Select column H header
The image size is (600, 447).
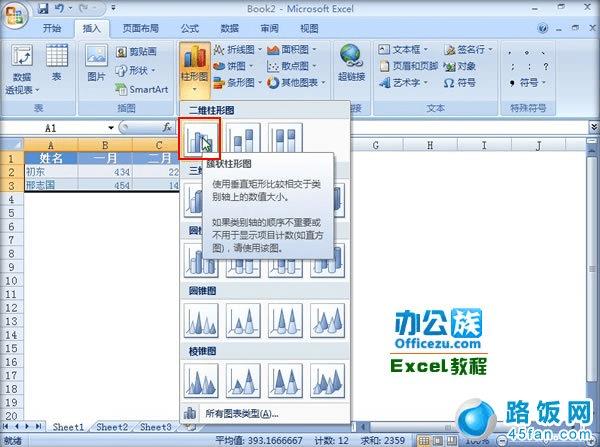click(x=430, y=145)
